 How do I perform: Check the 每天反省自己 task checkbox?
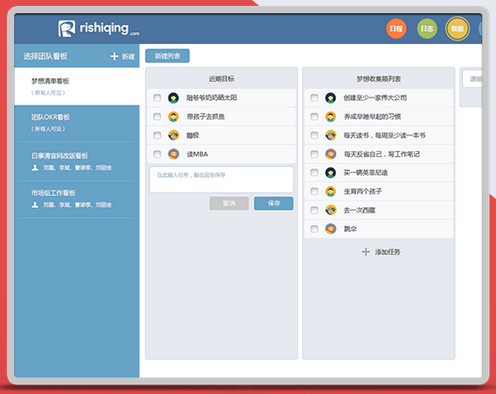click(x=314, y=154)
